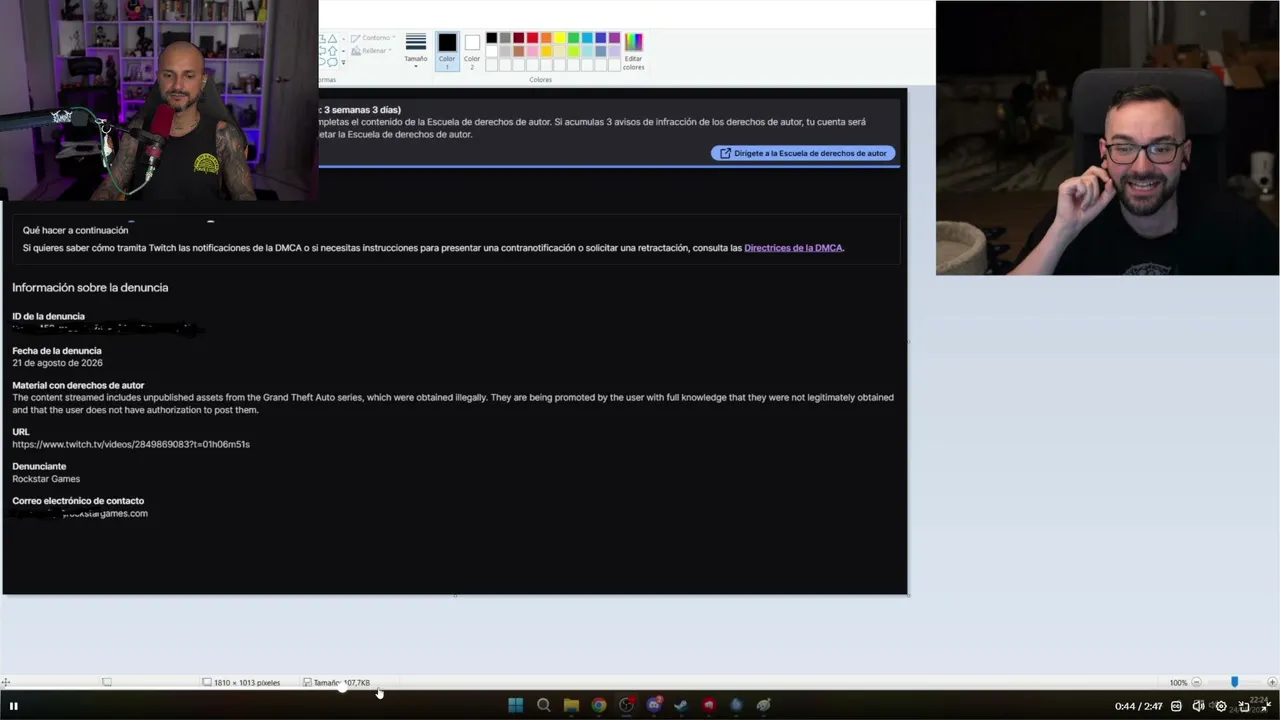
Task: Choose the pink palette color
Action: (532, 51)
